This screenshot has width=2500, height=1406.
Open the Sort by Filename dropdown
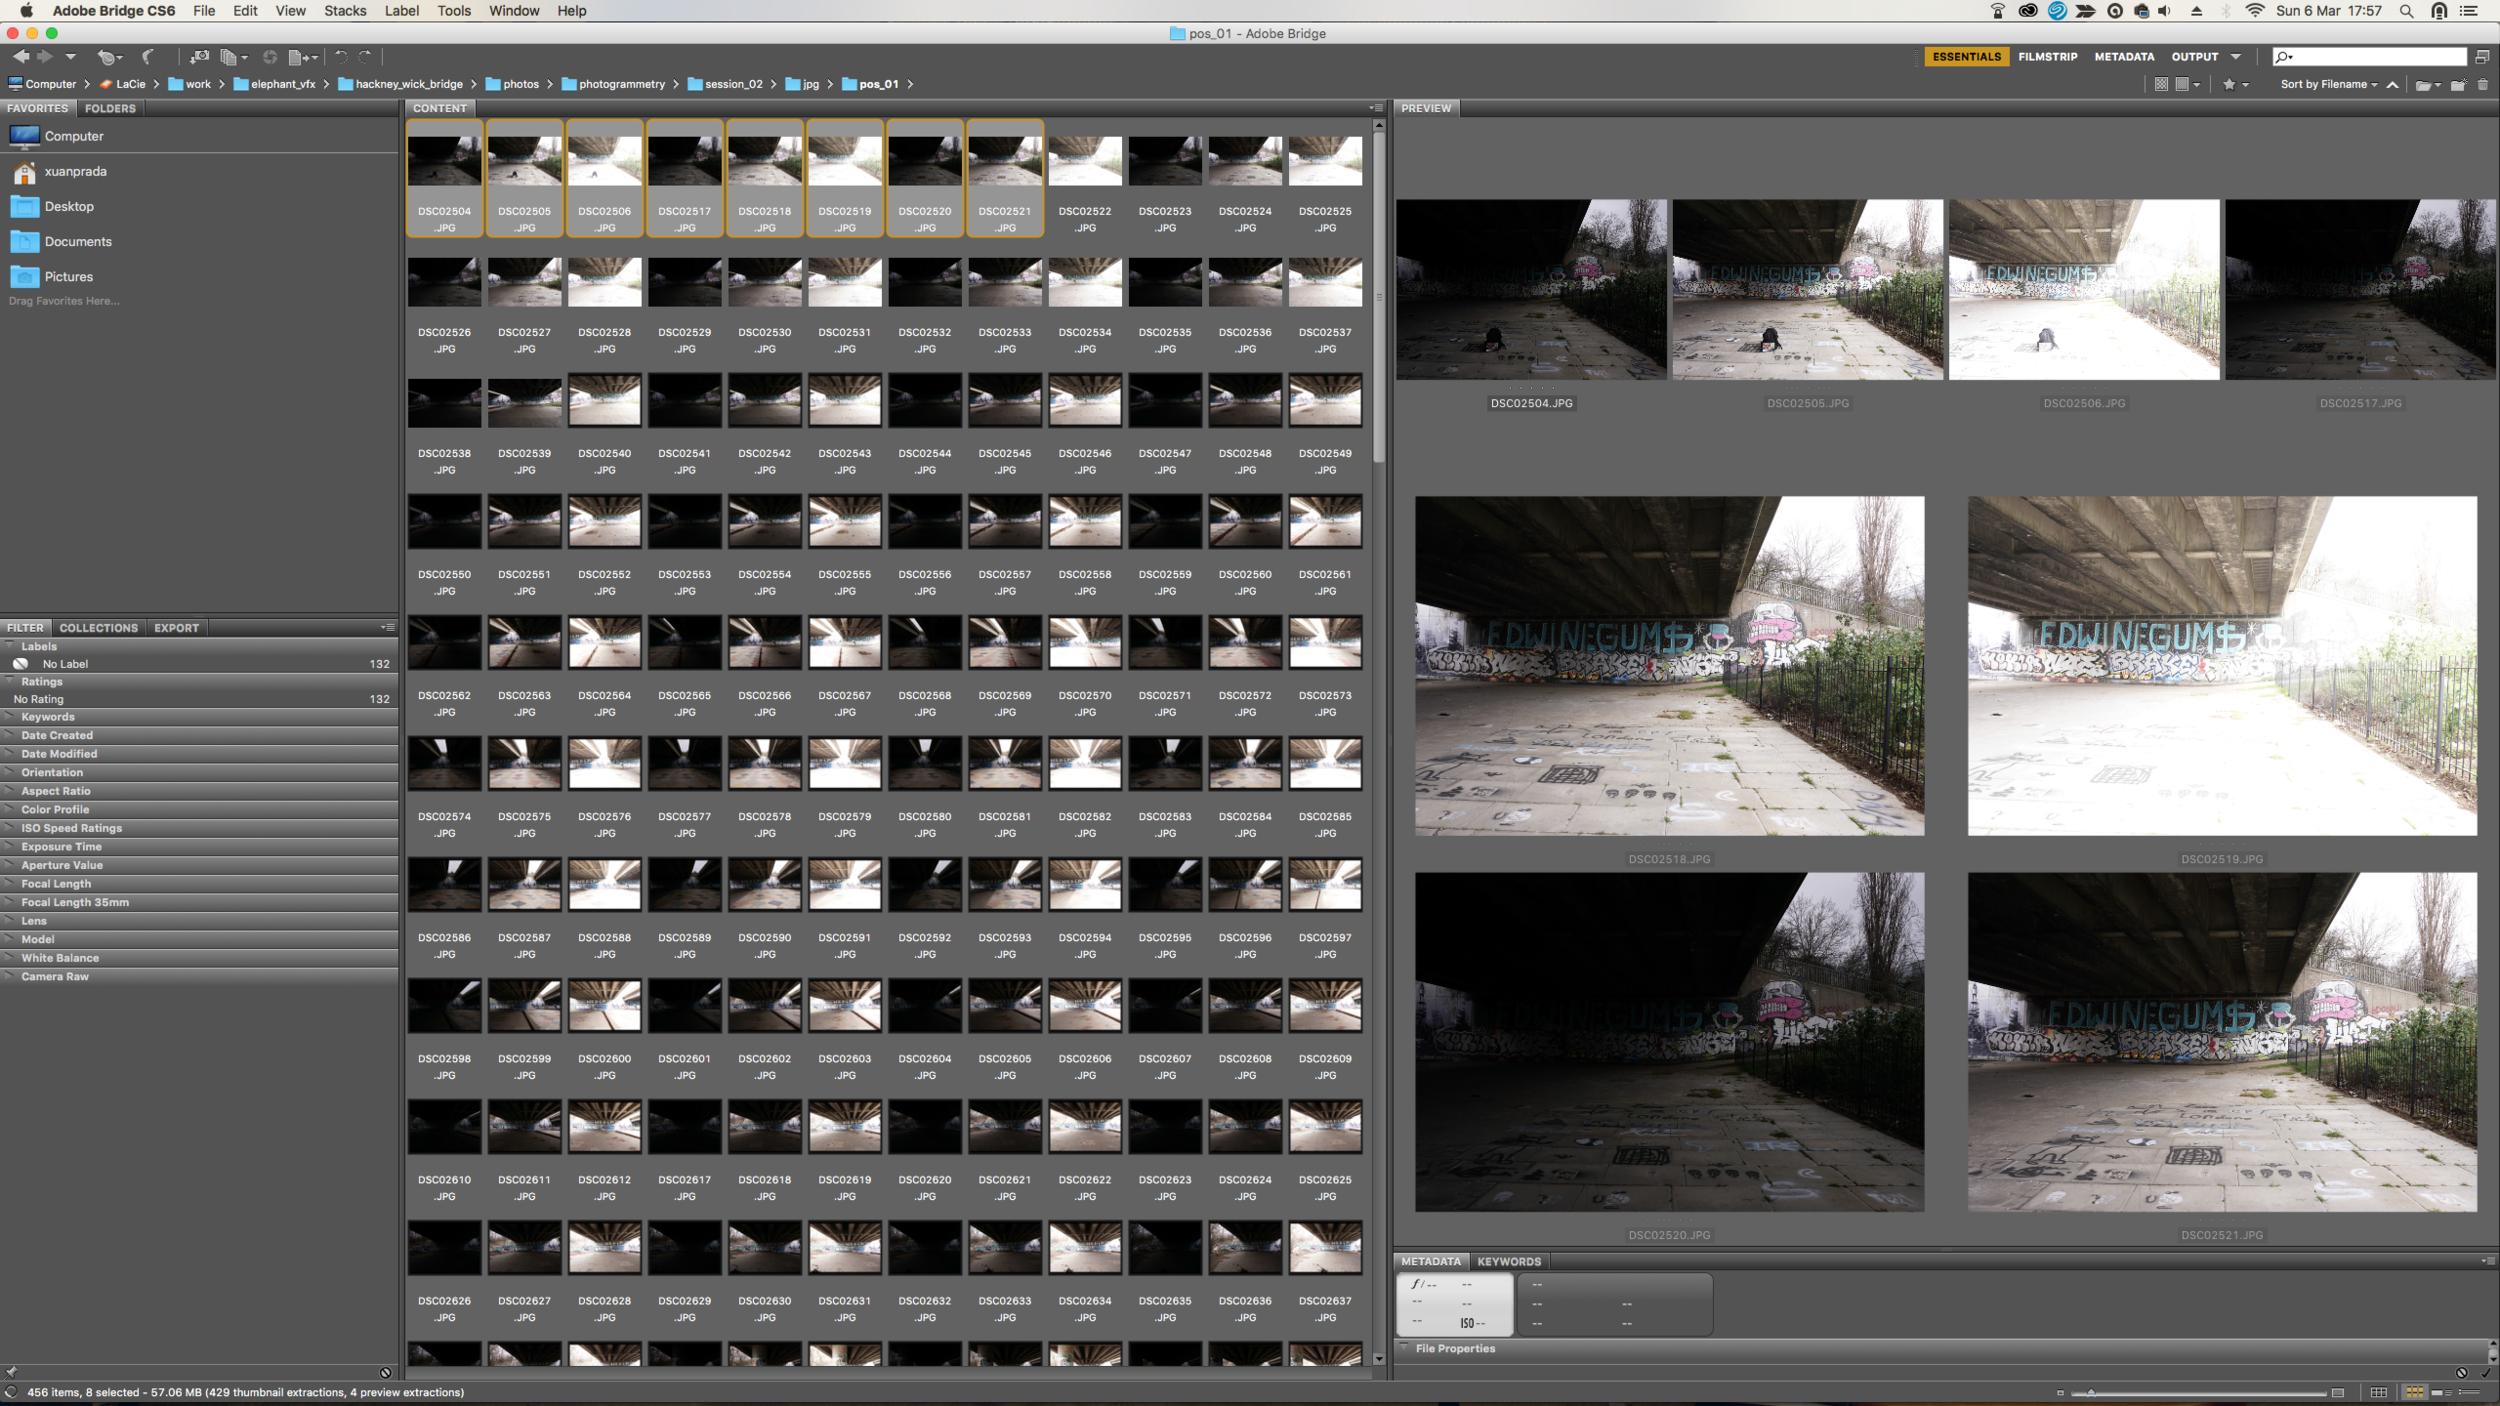pyautogui.click(x=2328, y=85)
